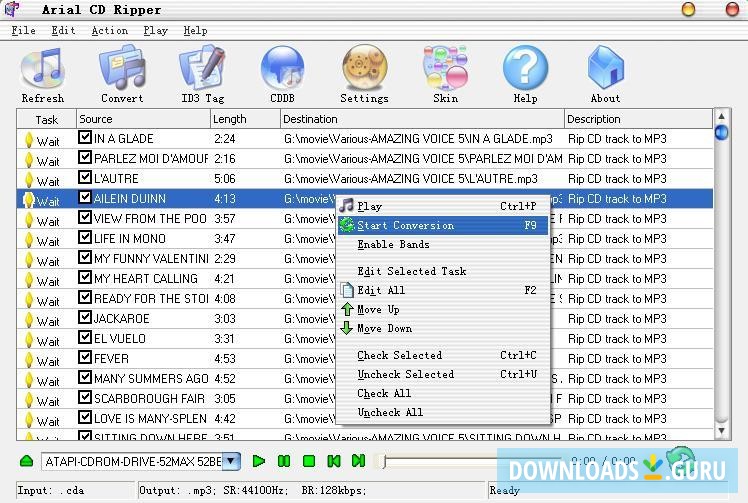Open the Action menu

tap(109, 31)
